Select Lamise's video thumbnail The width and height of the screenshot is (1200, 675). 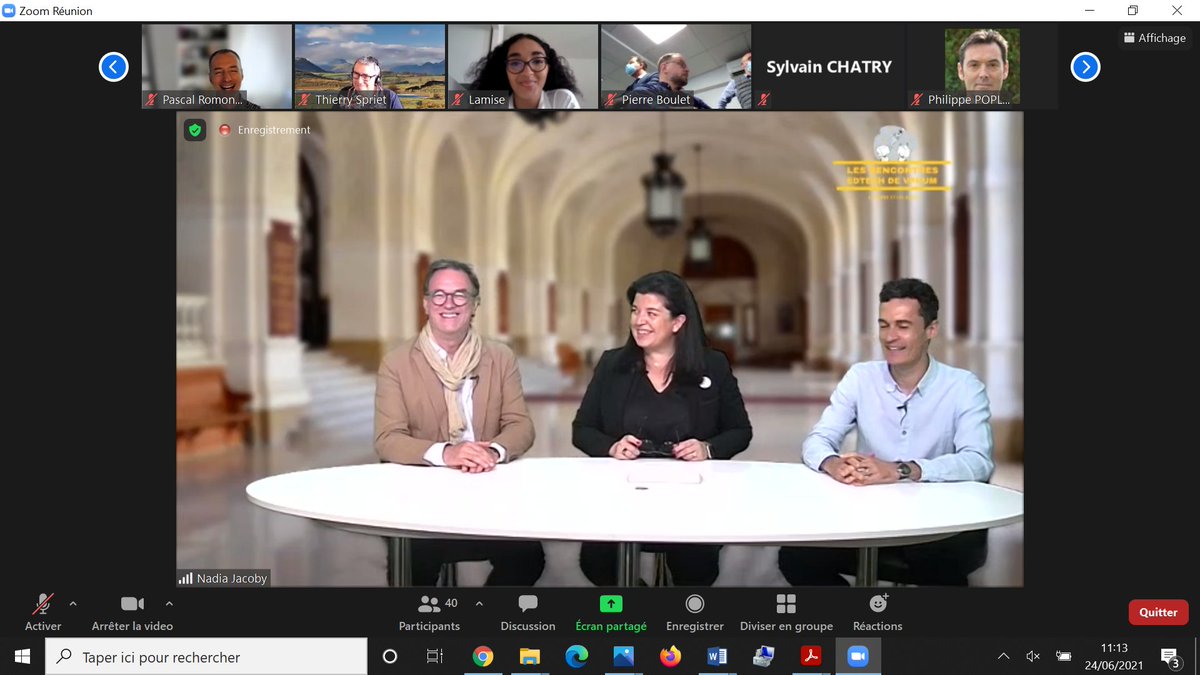523,67
